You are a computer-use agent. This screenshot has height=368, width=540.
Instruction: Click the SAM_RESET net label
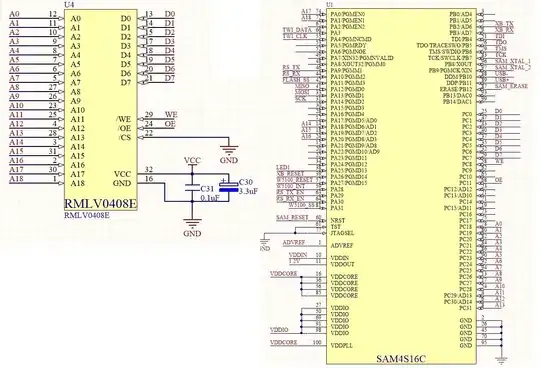[292, 218]
